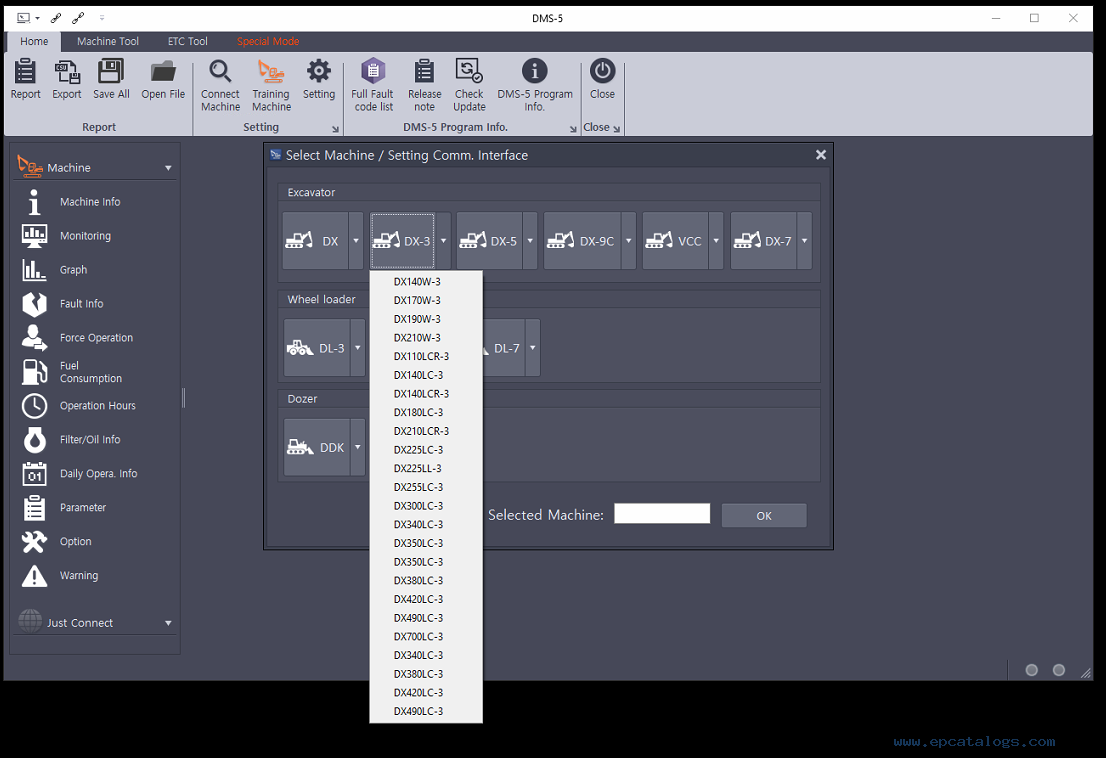Open the DMS-5 Program Info round icon
The width and height of the screenshot is (1106, 758).
535,71
